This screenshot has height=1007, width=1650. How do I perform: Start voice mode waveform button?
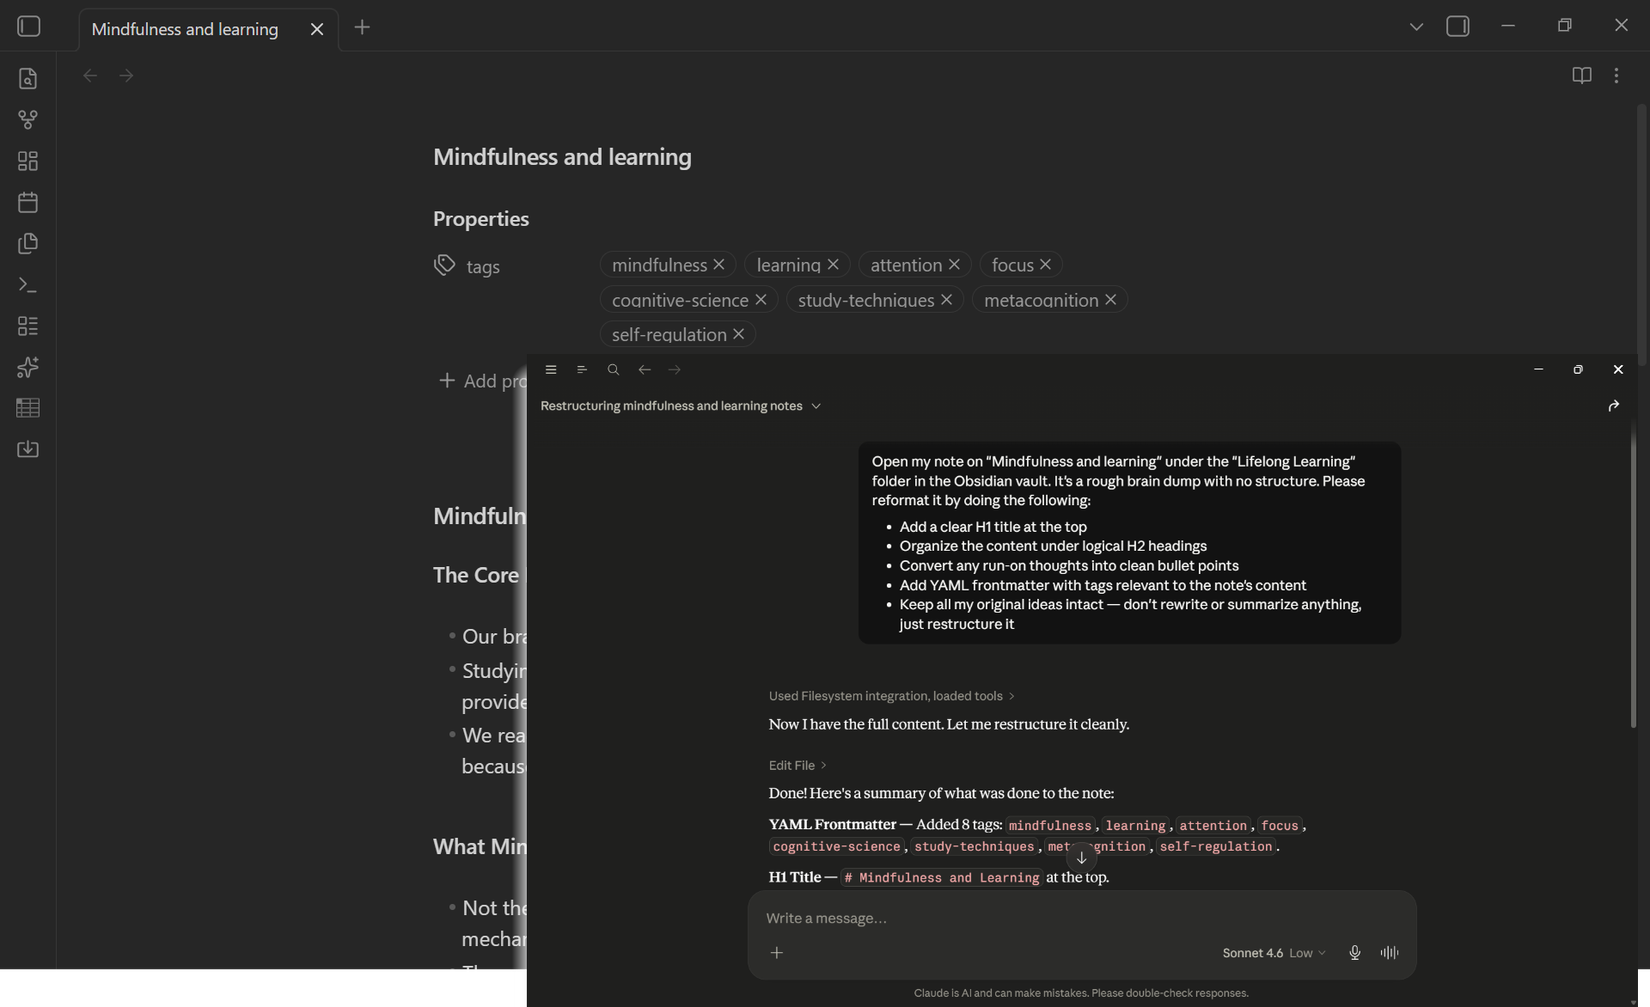[1389, 953]
